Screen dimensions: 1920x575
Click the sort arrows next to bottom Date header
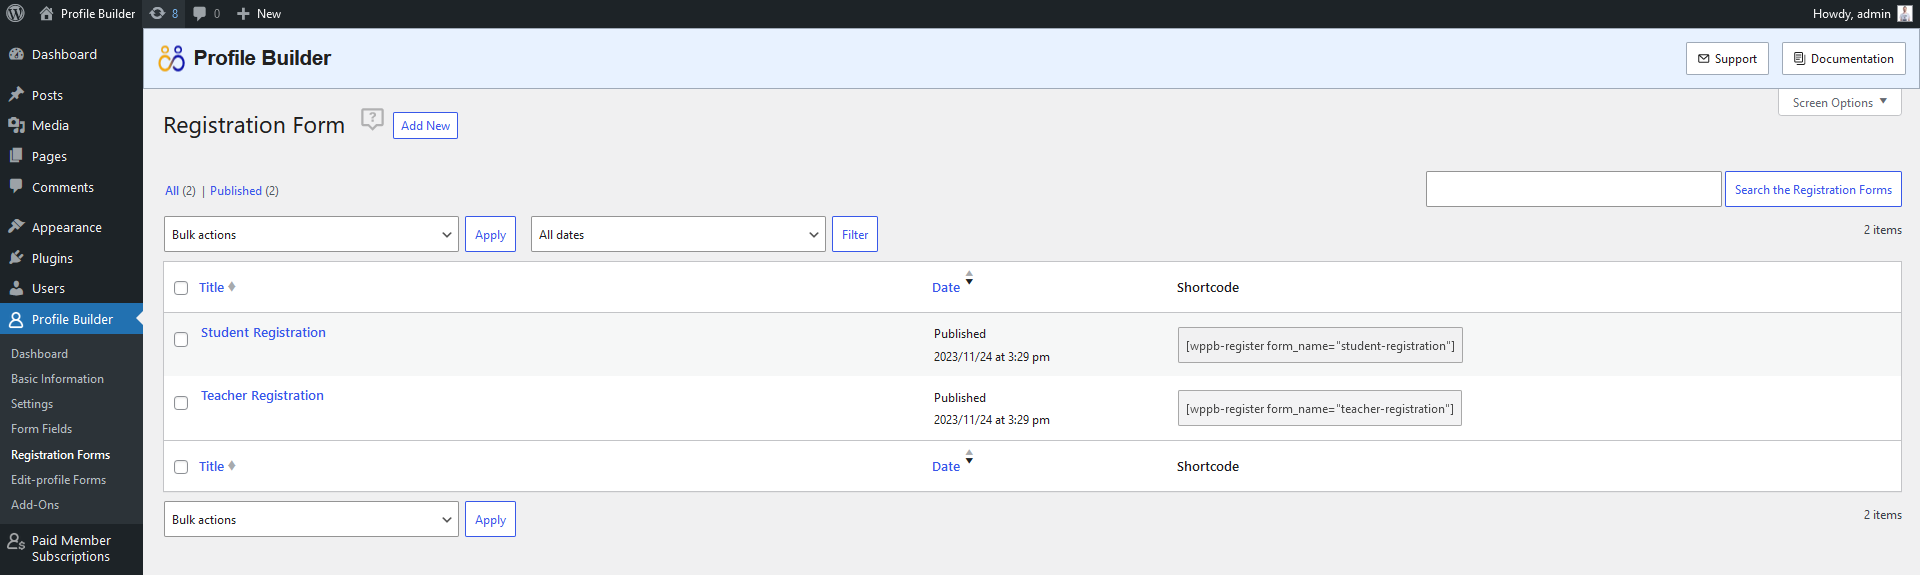tap(969, 457)
